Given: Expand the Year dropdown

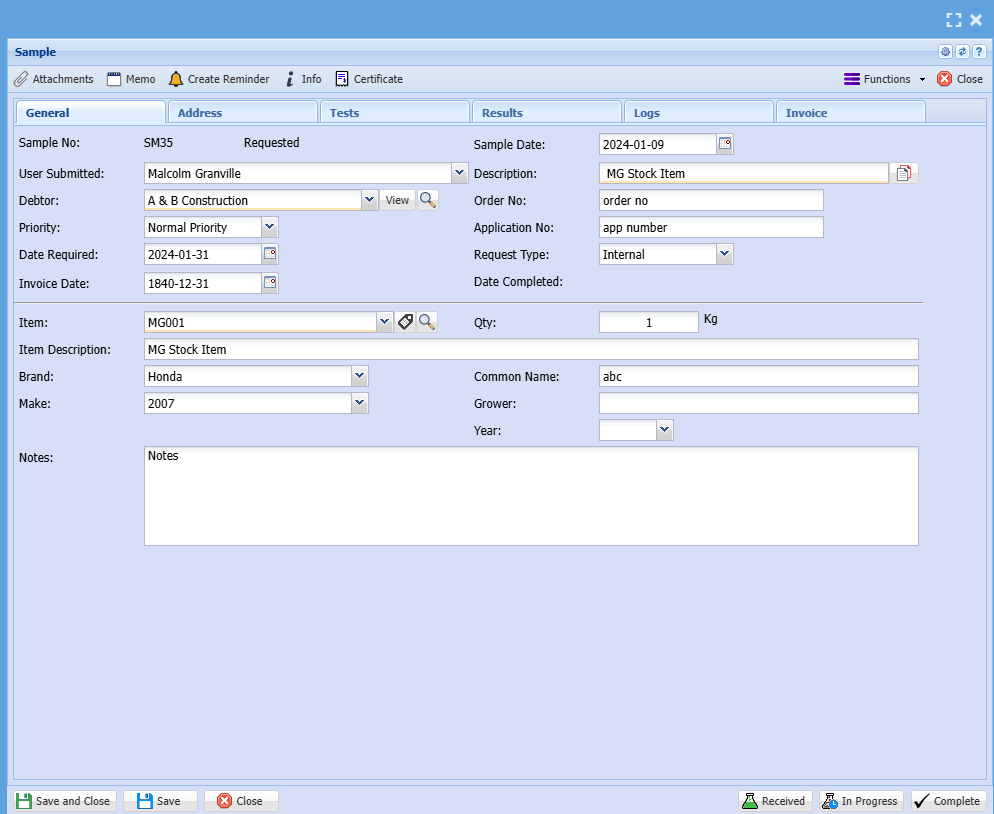Looking at the screenshot, I should click(664, 430).
